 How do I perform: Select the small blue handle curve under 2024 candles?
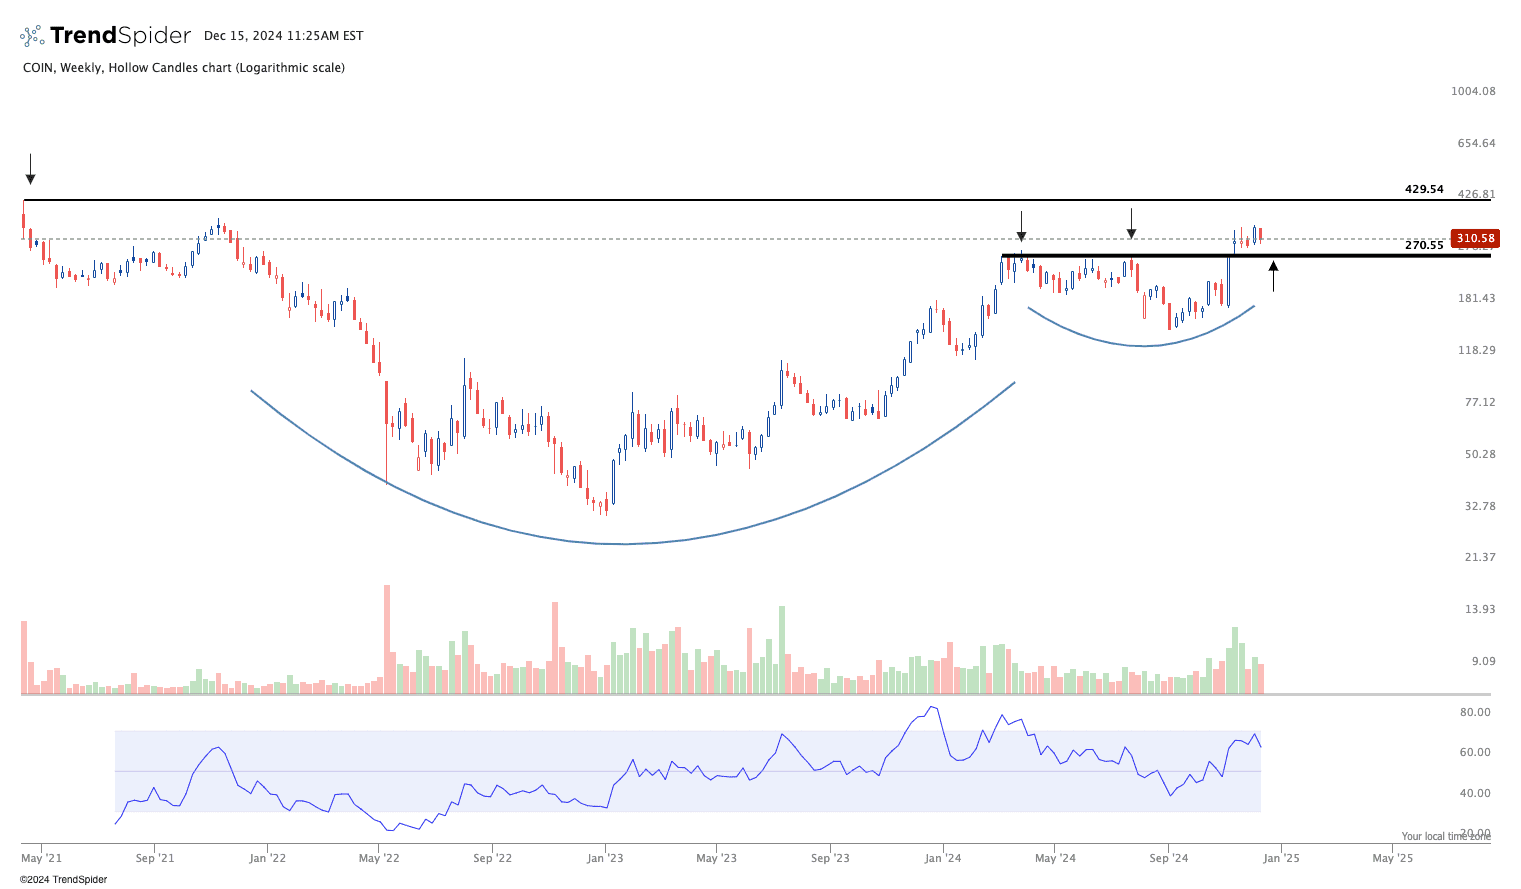coord(1142,345)
